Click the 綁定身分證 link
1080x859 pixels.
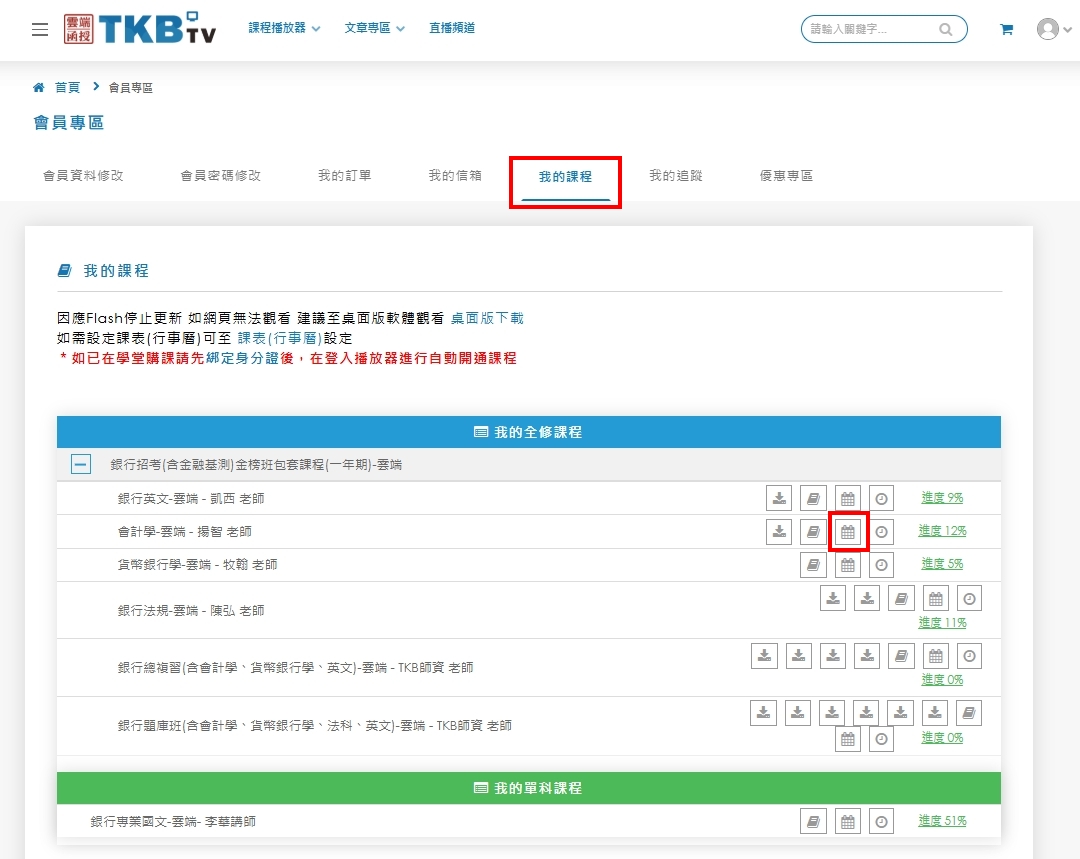click(249, 358)
